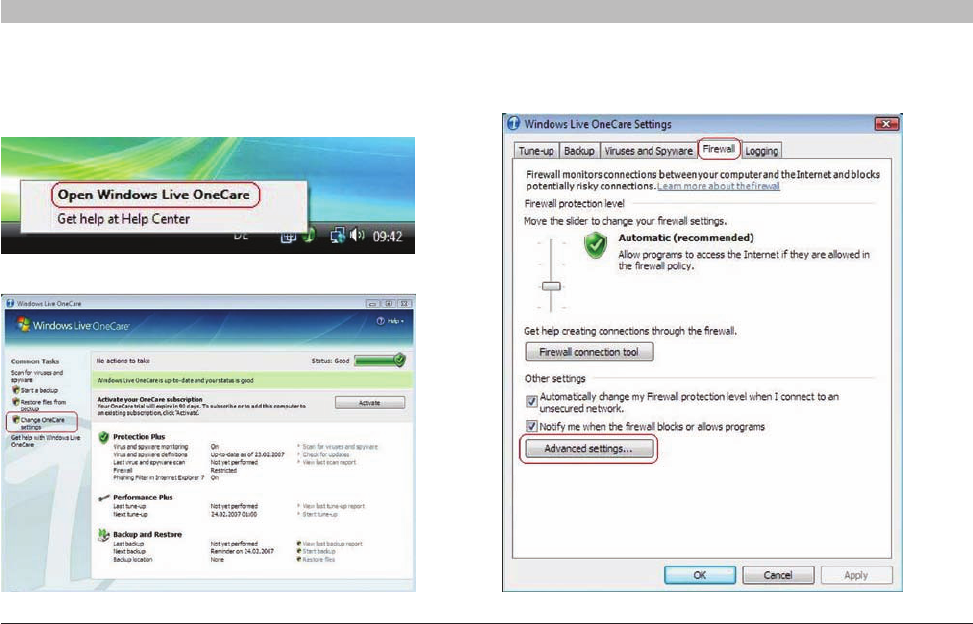Click Scan for viruses link under Protection Plus
This screenshot has height=624, width=973.
339,447
